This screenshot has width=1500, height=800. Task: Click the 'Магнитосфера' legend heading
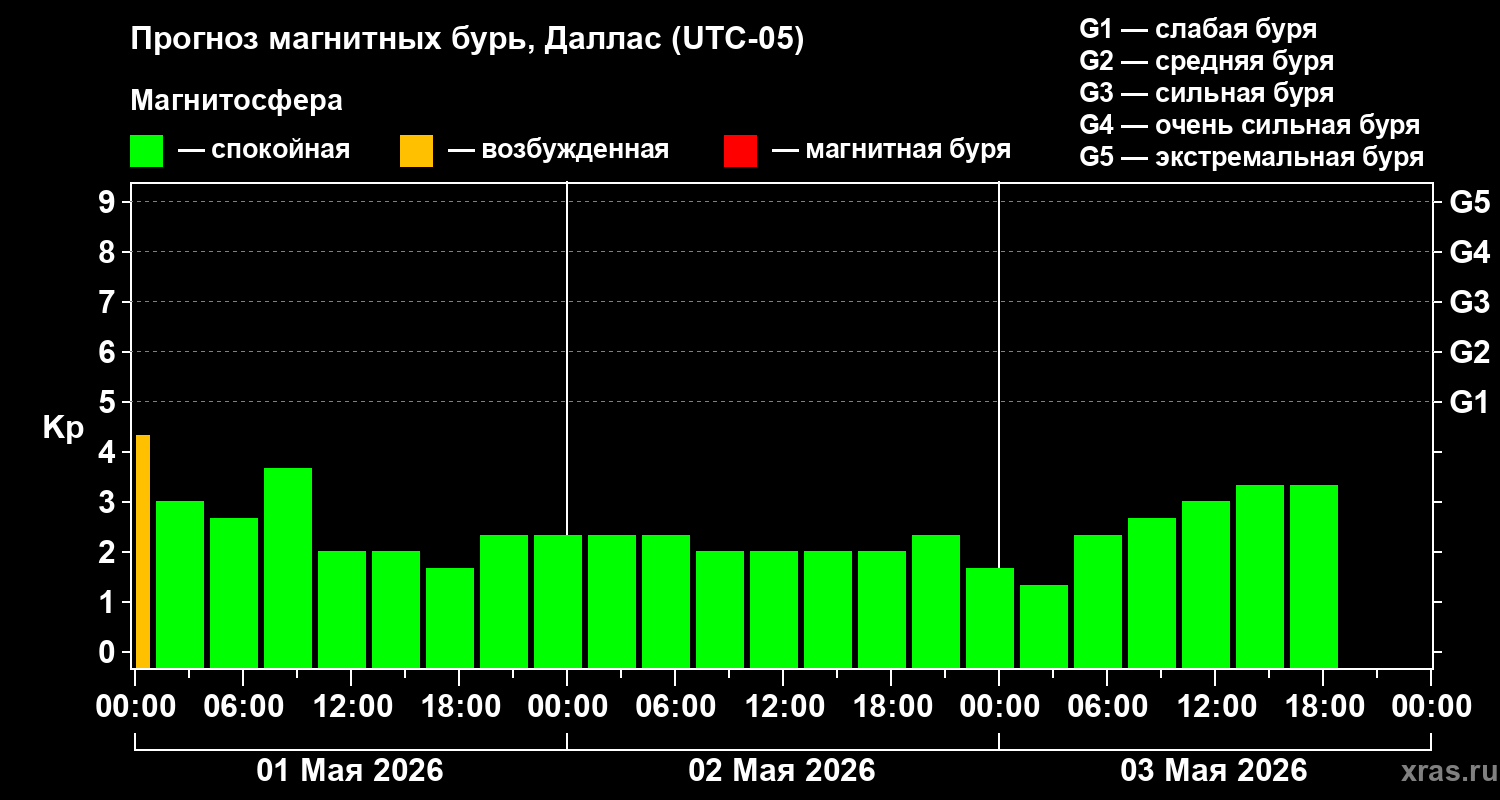coord(236,101)
